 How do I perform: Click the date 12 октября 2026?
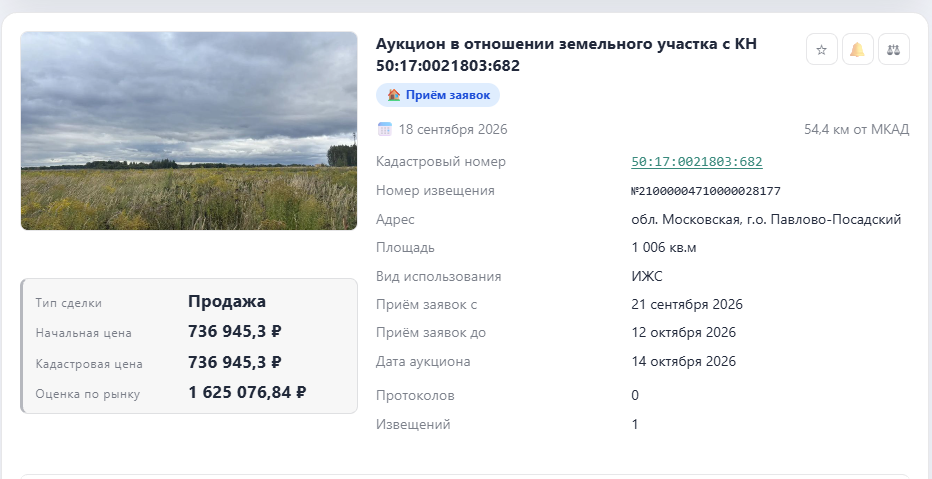click(684, 333)
